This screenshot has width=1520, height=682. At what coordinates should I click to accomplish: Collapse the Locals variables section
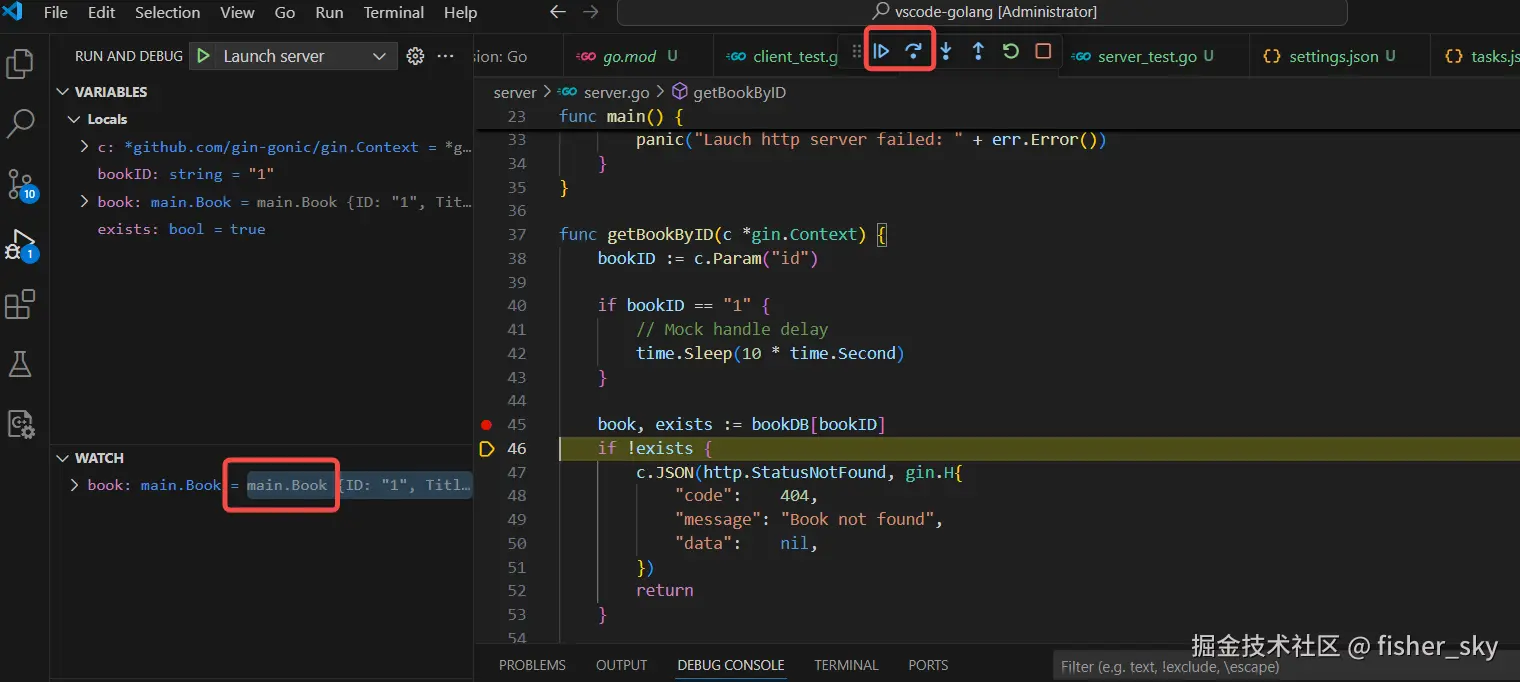pyautogui.click(x=74, y=118)
